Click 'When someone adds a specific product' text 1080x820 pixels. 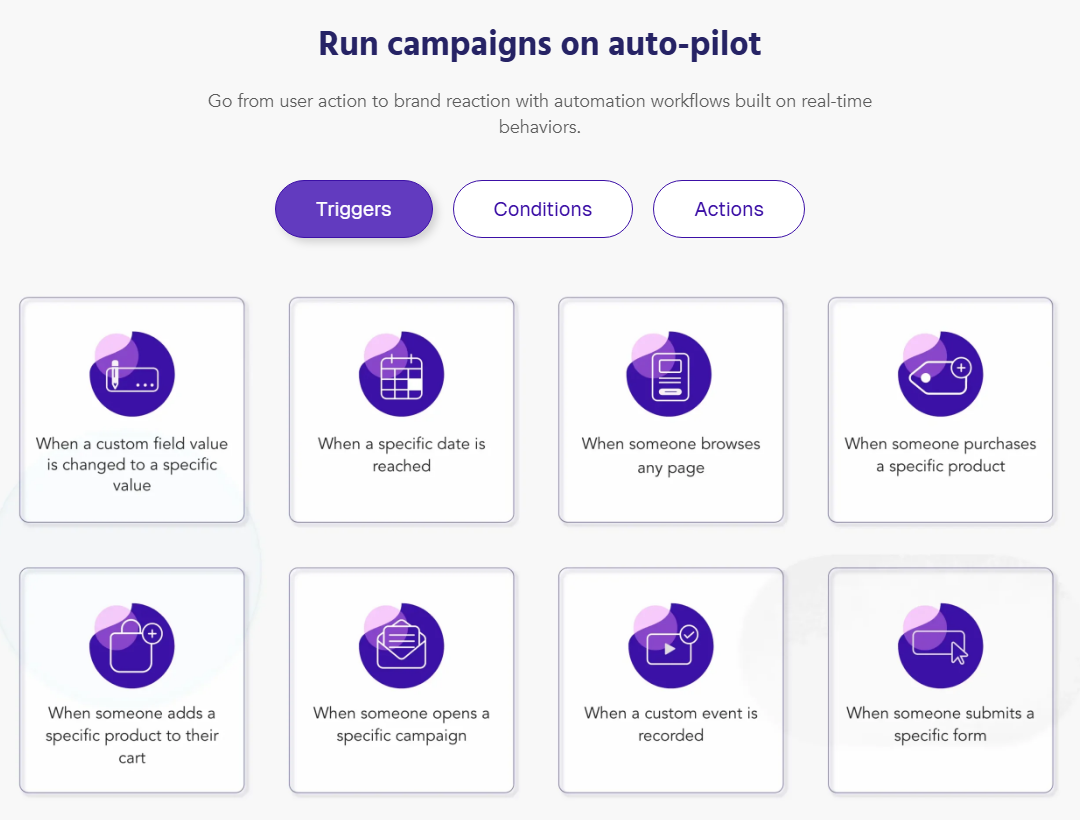132,735
